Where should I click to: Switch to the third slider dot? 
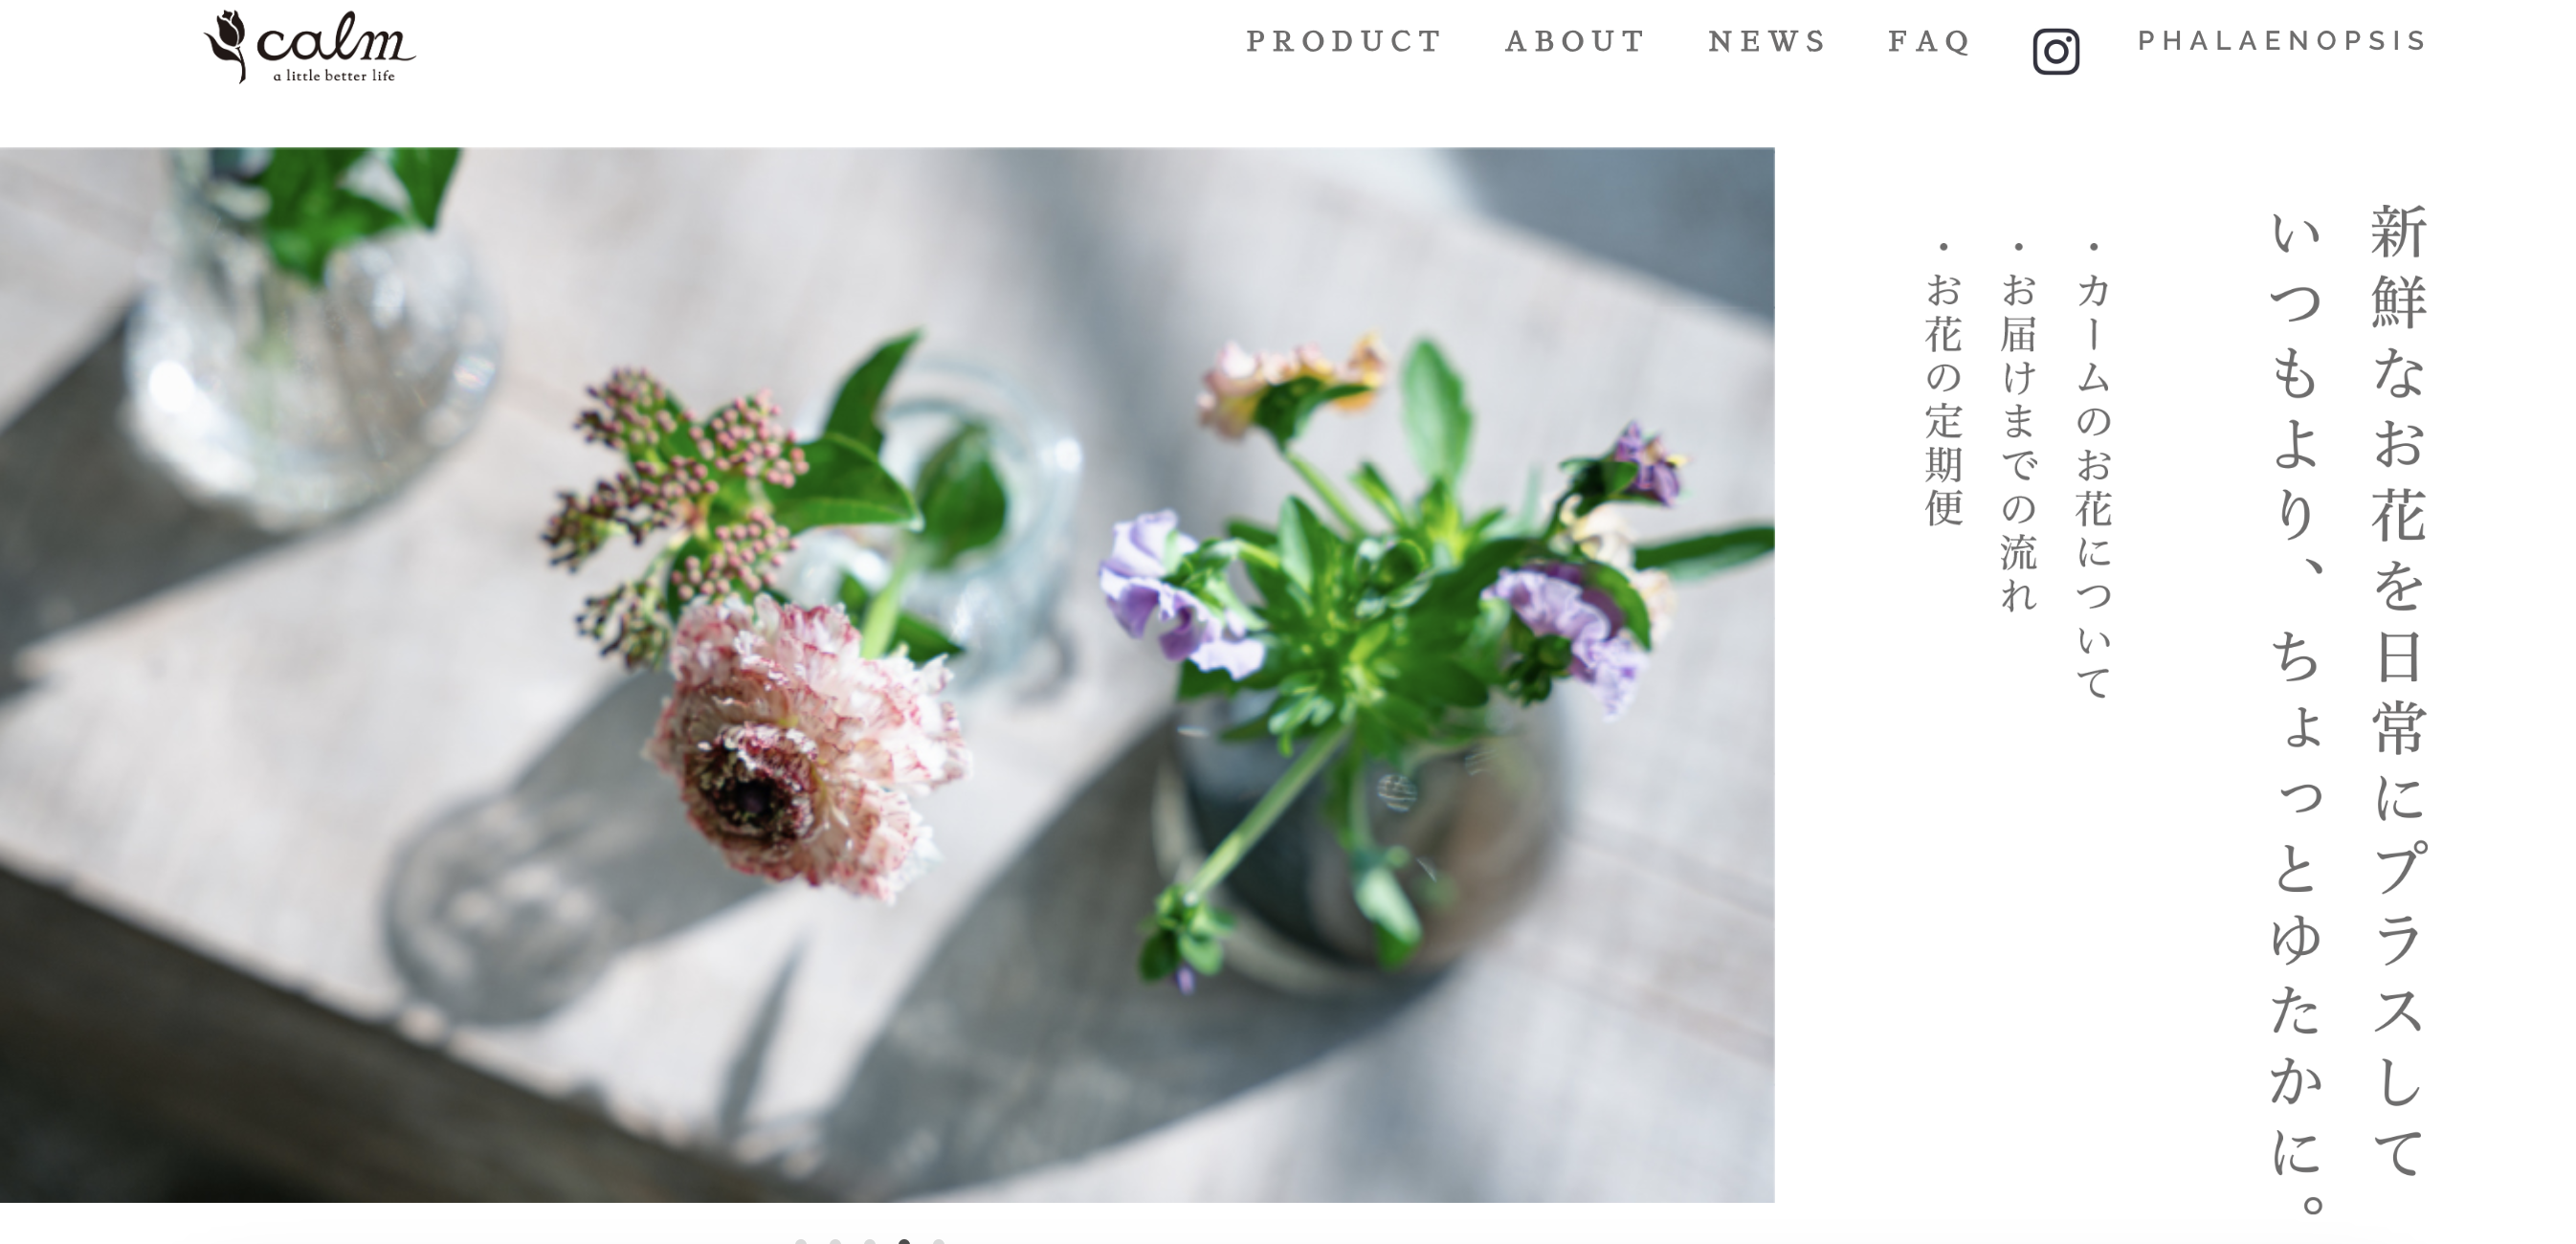(x=870, y=1240)
